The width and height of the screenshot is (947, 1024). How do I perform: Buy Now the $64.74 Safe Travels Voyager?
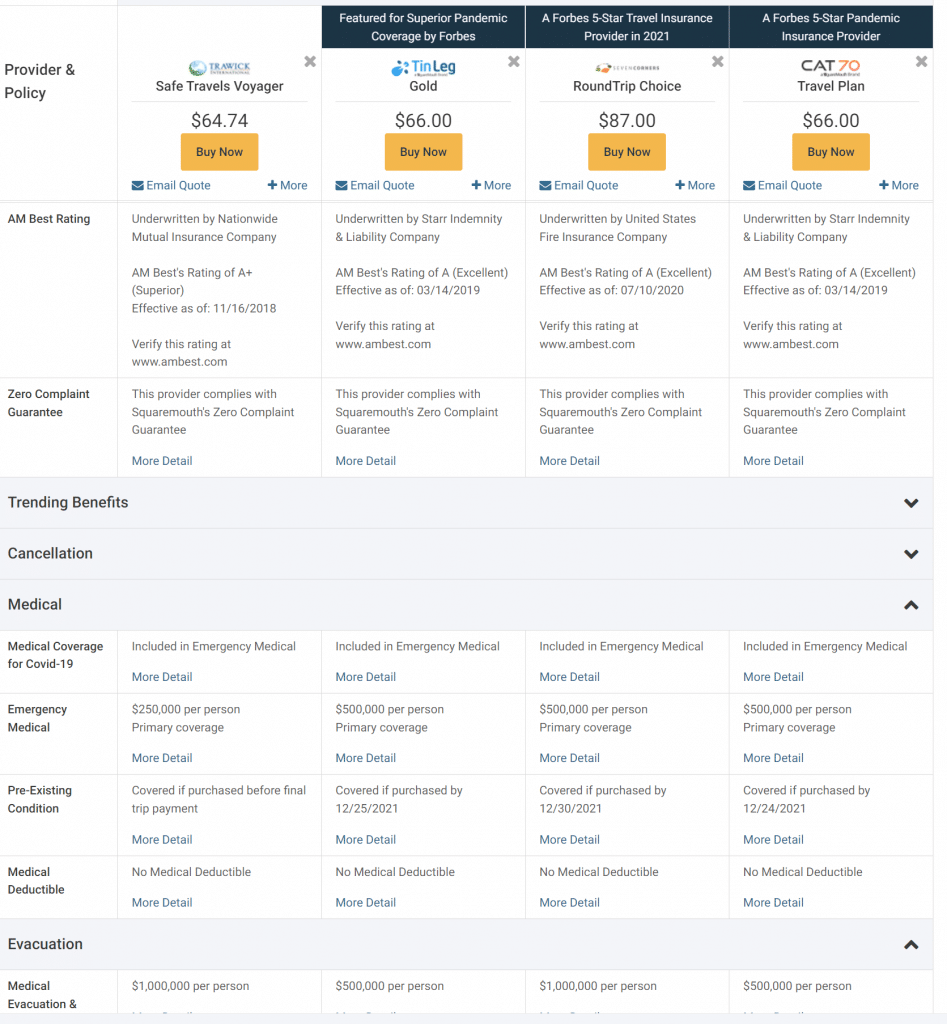point(219,152)
